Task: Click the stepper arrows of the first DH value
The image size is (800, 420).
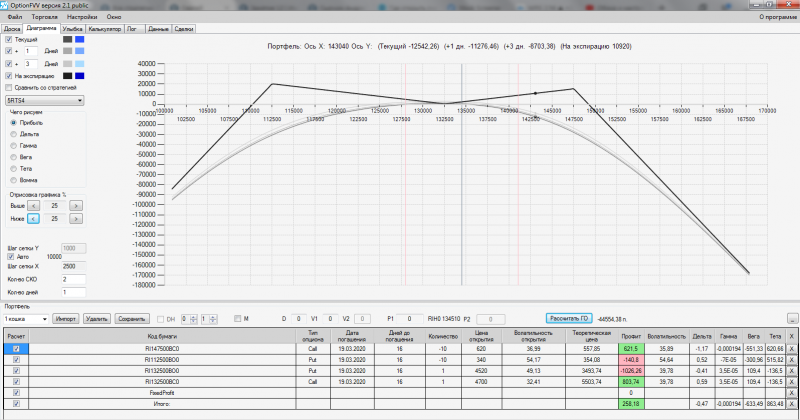Action: [193, 319]
